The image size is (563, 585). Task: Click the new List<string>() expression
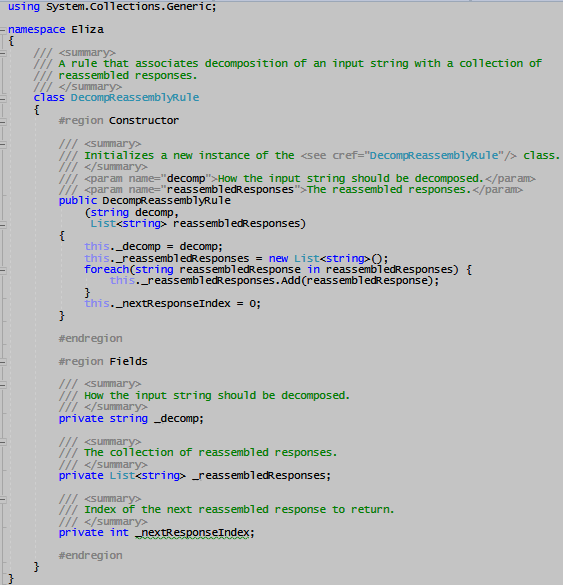[x=328, y=258]
